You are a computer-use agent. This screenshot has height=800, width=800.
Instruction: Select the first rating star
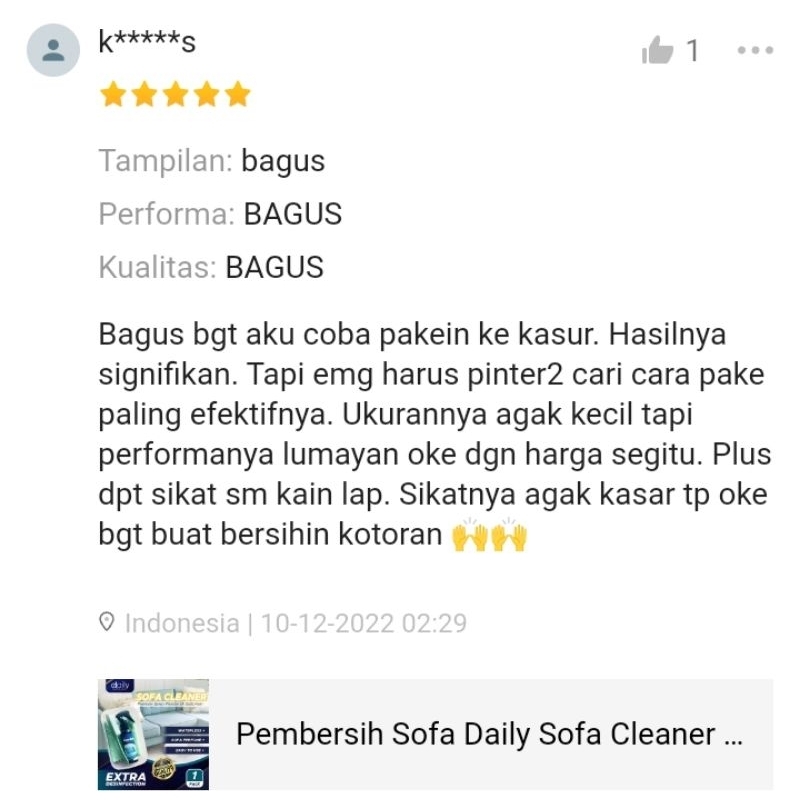113,94
